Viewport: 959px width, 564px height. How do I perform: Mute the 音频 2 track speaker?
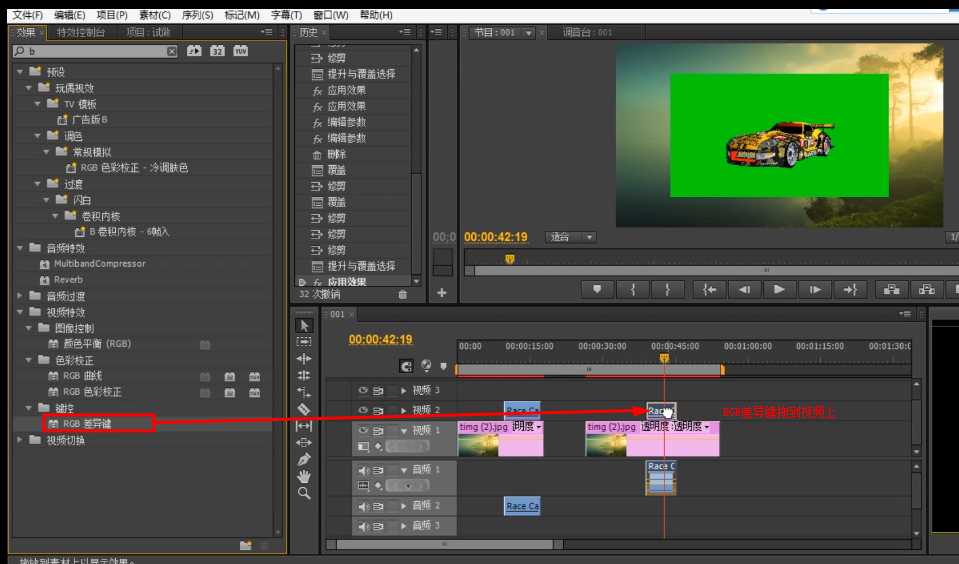click(364, 506)
